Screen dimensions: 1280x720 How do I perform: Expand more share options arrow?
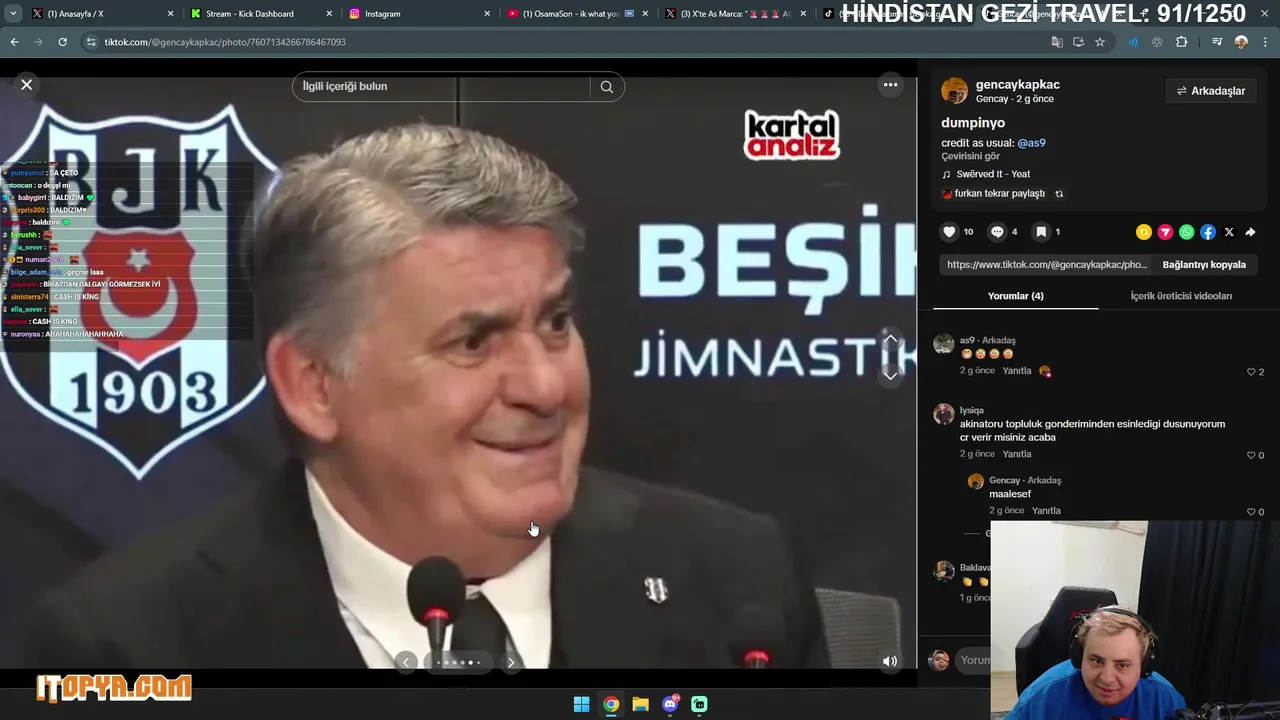click(x=1250, y=232)
